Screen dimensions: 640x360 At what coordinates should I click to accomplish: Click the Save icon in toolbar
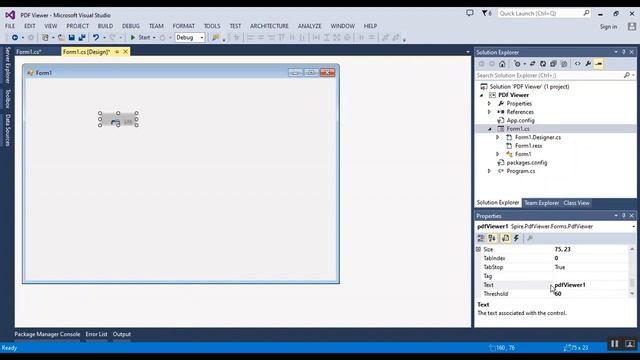click(x=71, y=38)
